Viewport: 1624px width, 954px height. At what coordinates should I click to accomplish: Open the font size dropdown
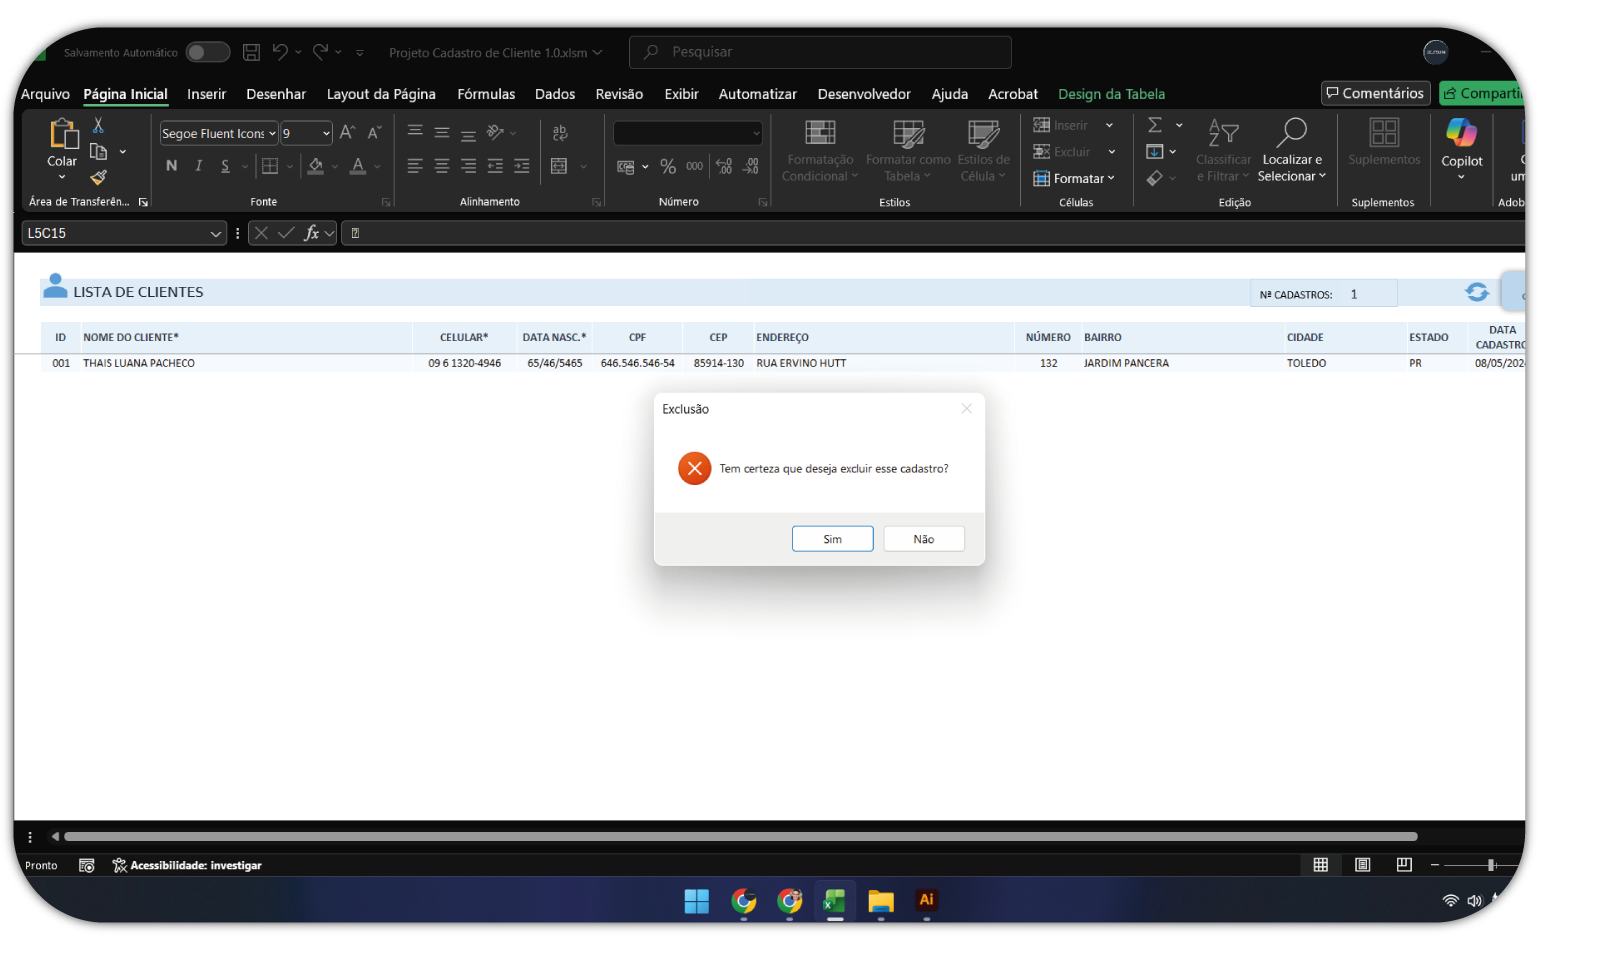click(x=326, y=133)
